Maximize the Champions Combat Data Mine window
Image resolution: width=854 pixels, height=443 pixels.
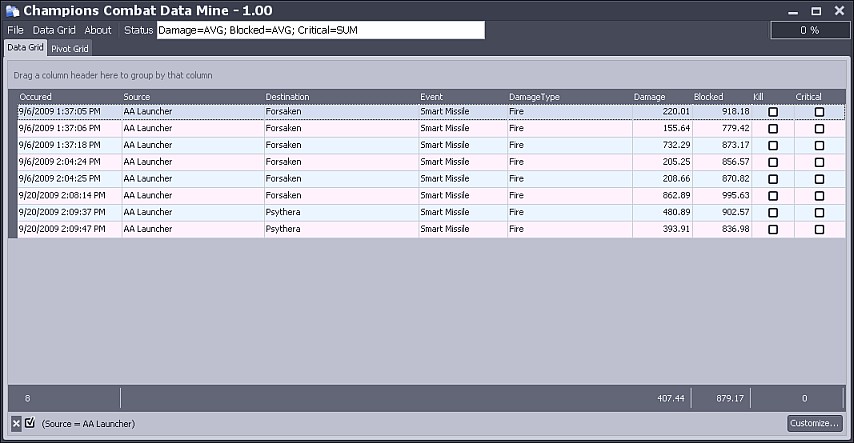click(816, 11)
